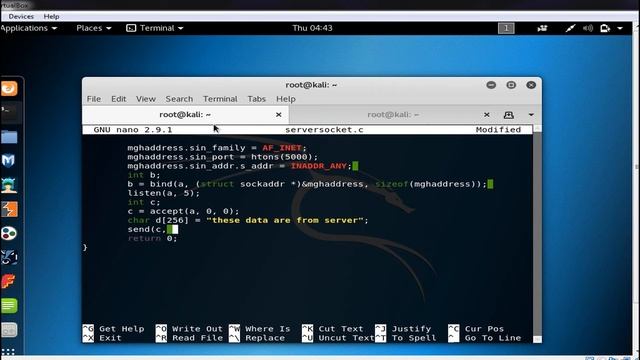Open the new tab button in terminal
Viewport: 640px width, 360px height.
[509, 115]
